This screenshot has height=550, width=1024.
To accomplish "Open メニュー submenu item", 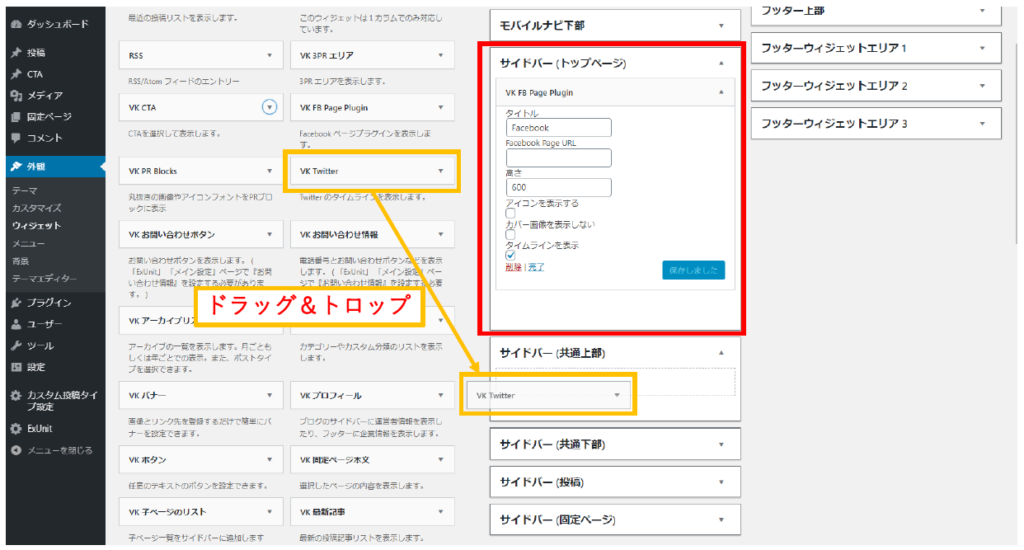I will tap(29, 244).
